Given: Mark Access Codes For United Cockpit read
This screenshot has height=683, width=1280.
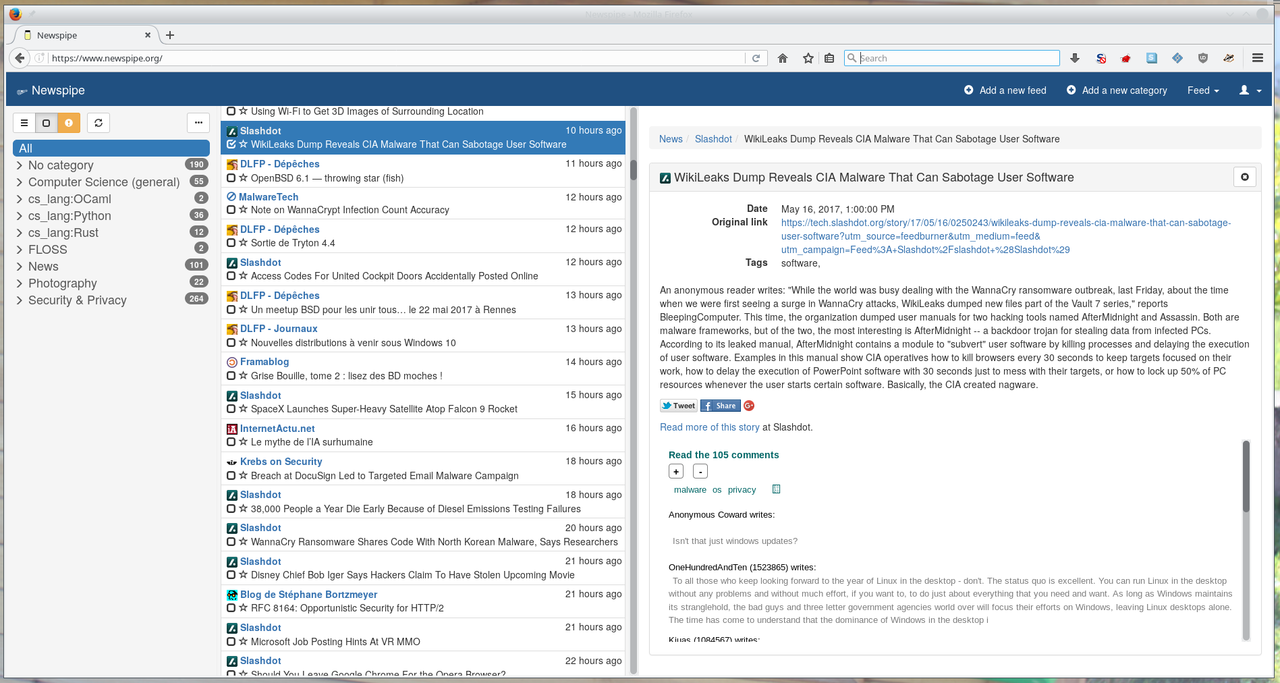Looking at the screenshot, I should [x=232, y=277].
